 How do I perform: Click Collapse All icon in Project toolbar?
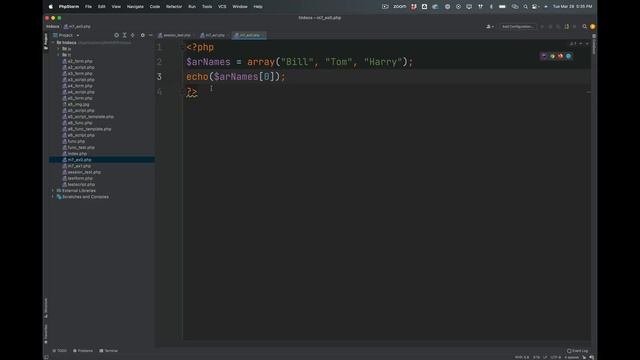[133, 36]
